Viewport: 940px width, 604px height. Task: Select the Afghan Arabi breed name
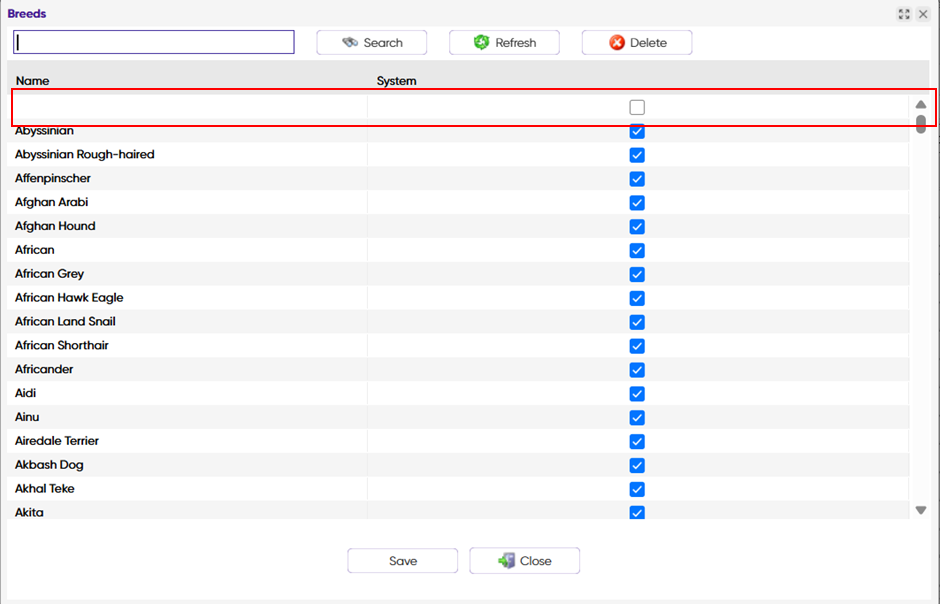52,203
